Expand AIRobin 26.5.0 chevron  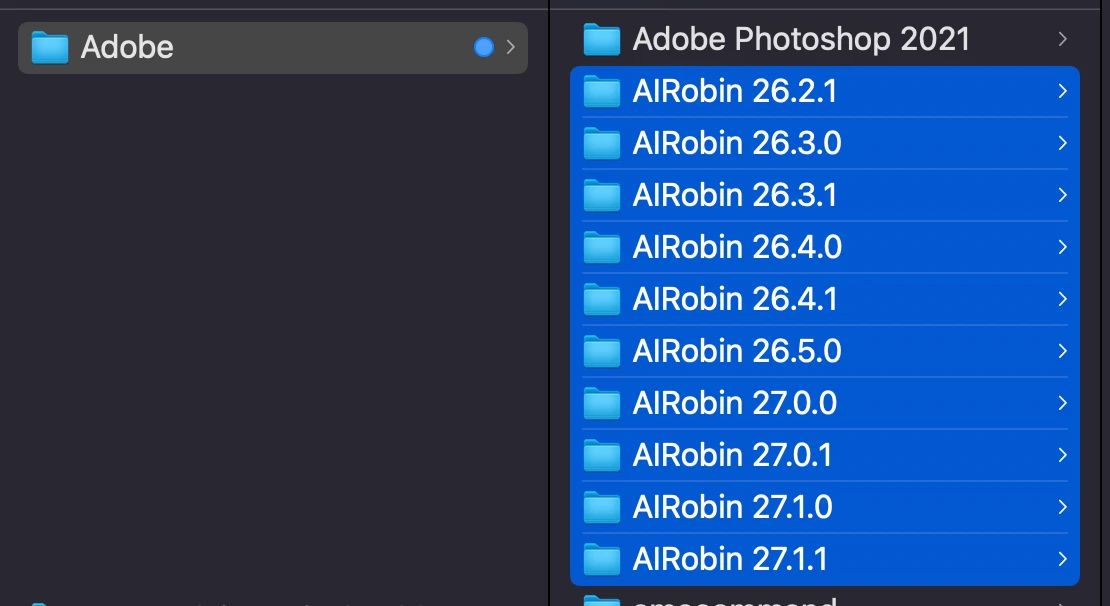[1063, 351]
